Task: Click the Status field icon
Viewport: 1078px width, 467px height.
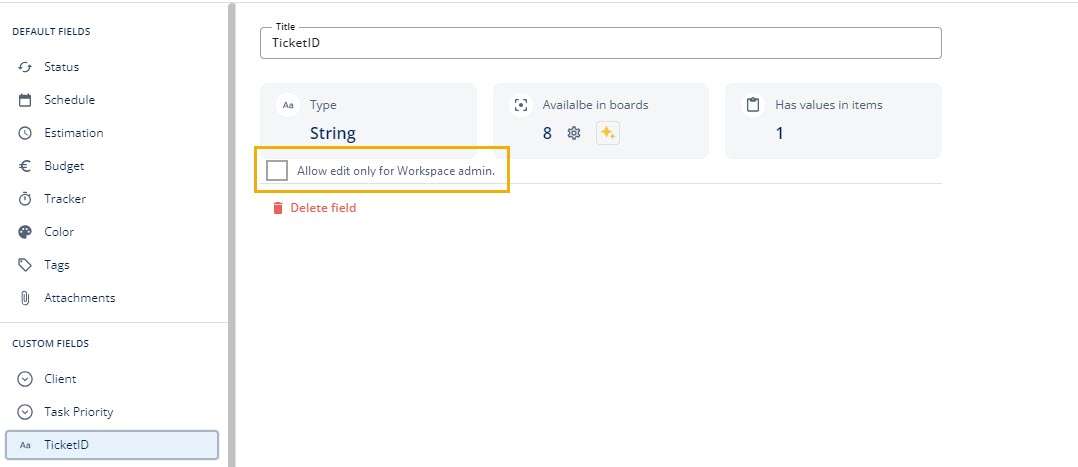Action: pos(25,67)
